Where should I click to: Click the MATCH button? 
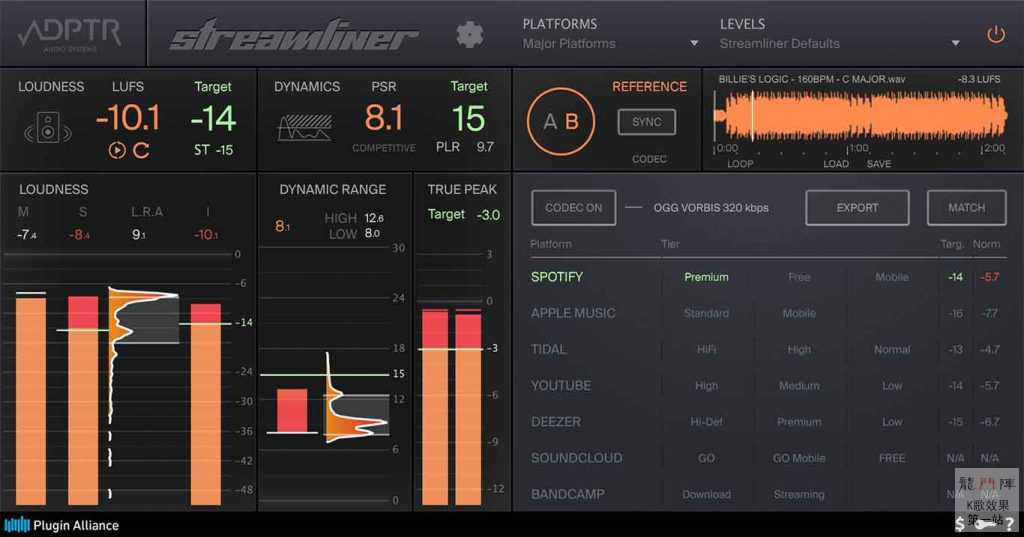967,208
